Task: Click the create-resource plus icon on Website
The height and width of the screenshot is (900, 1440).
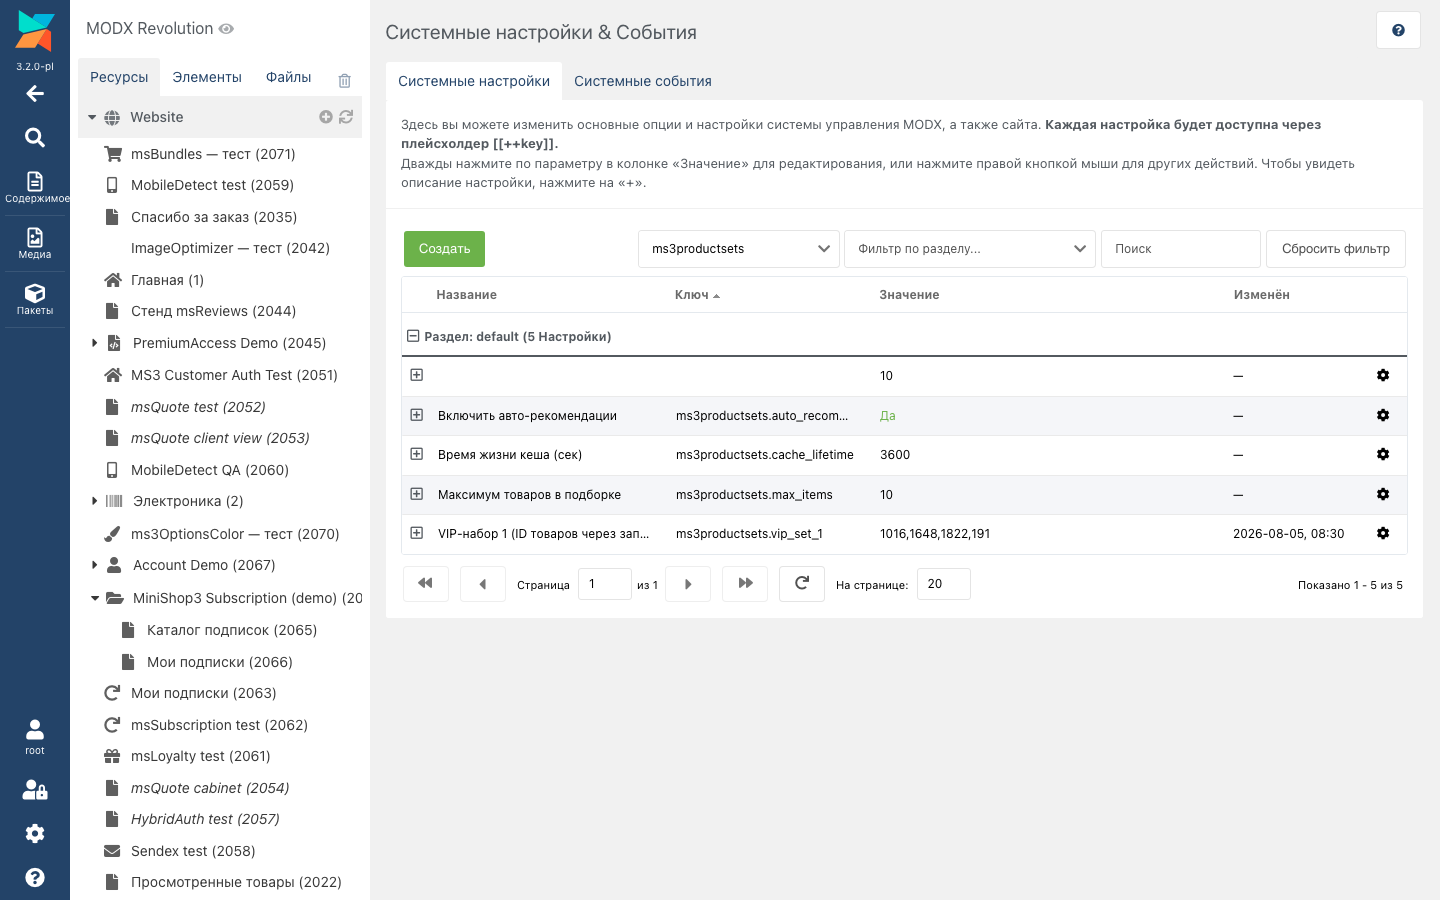Action: click(326, 117)
